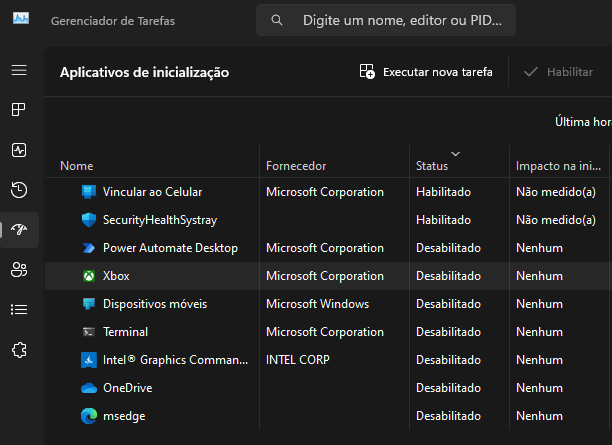This screenshot has height=445, width=612.
Task: Click Microsoft Corporation in Terminal row
Action: [325, 332]
